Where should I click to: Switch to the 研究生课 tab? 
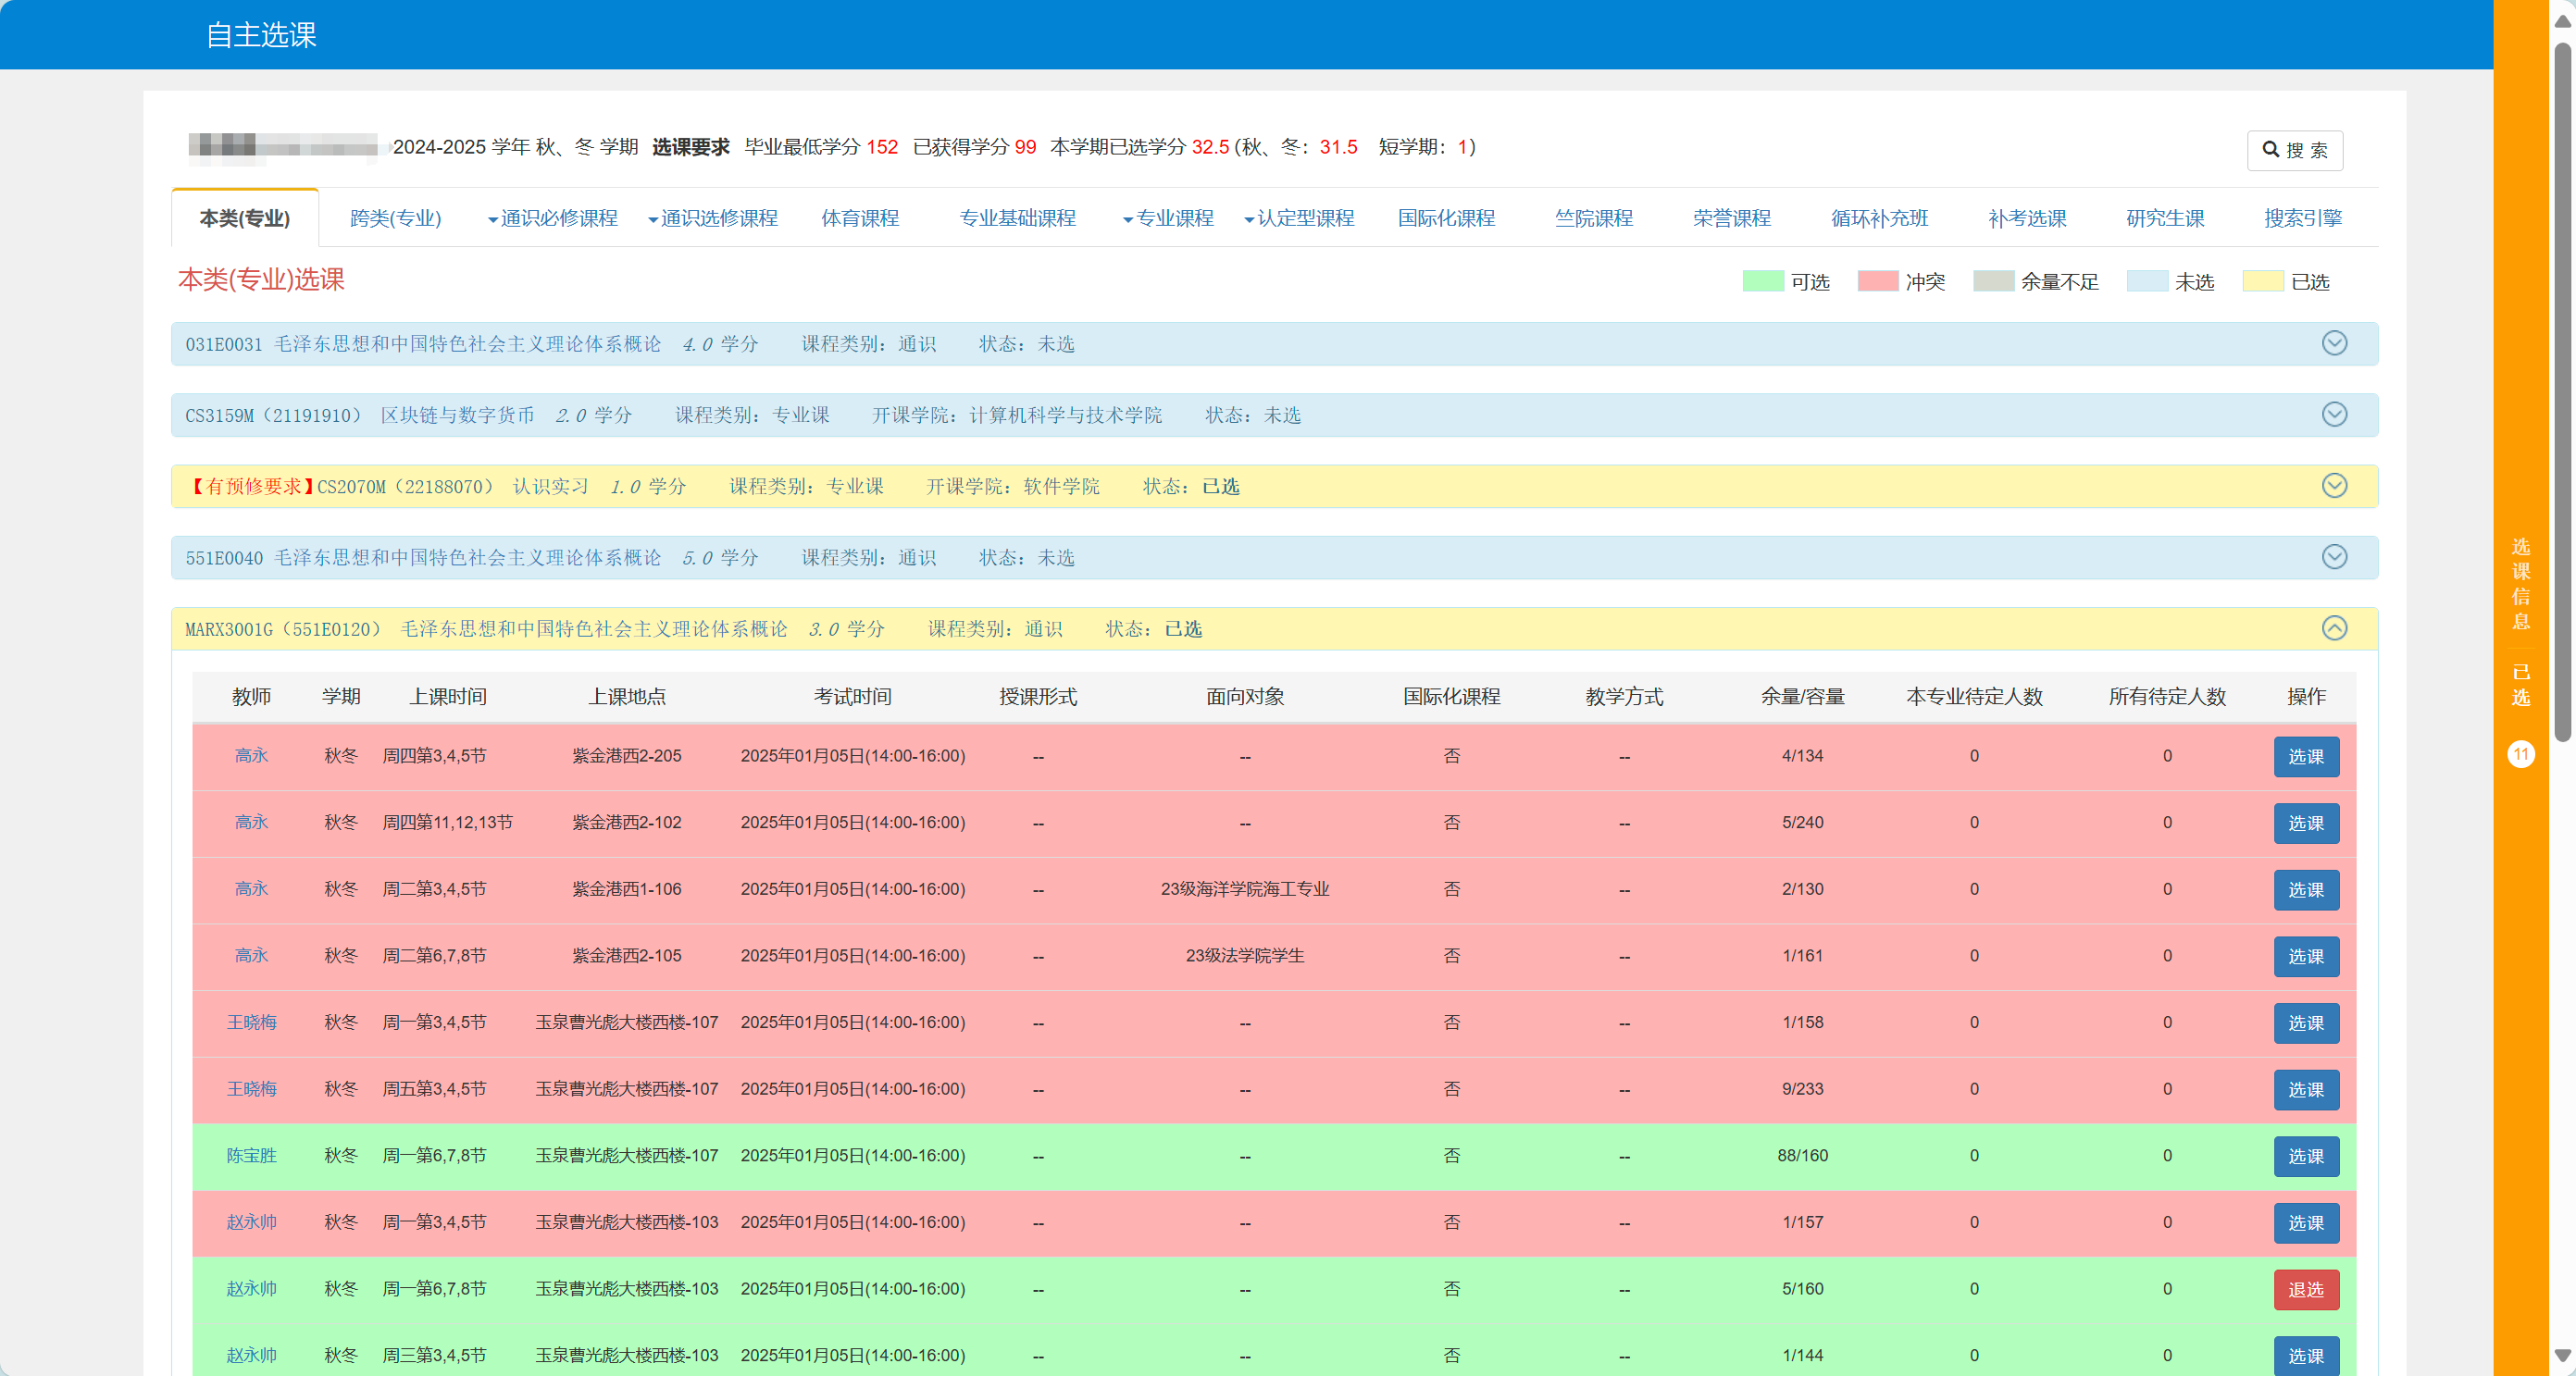2165,218
